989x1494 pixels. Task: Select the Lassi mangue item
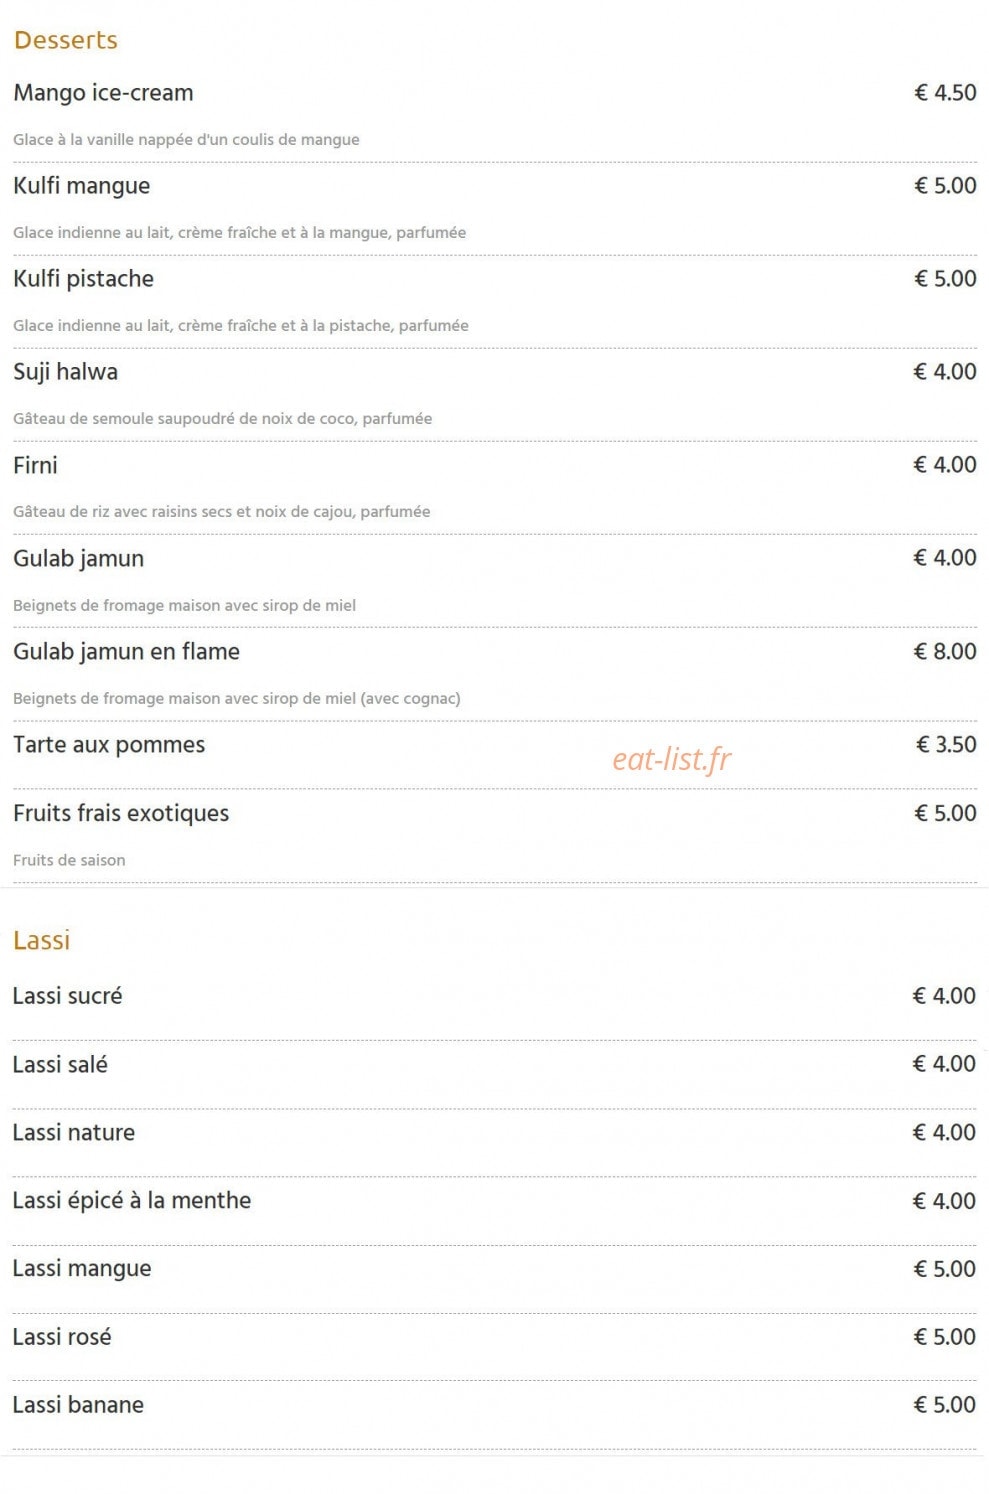coord(82,1269)
